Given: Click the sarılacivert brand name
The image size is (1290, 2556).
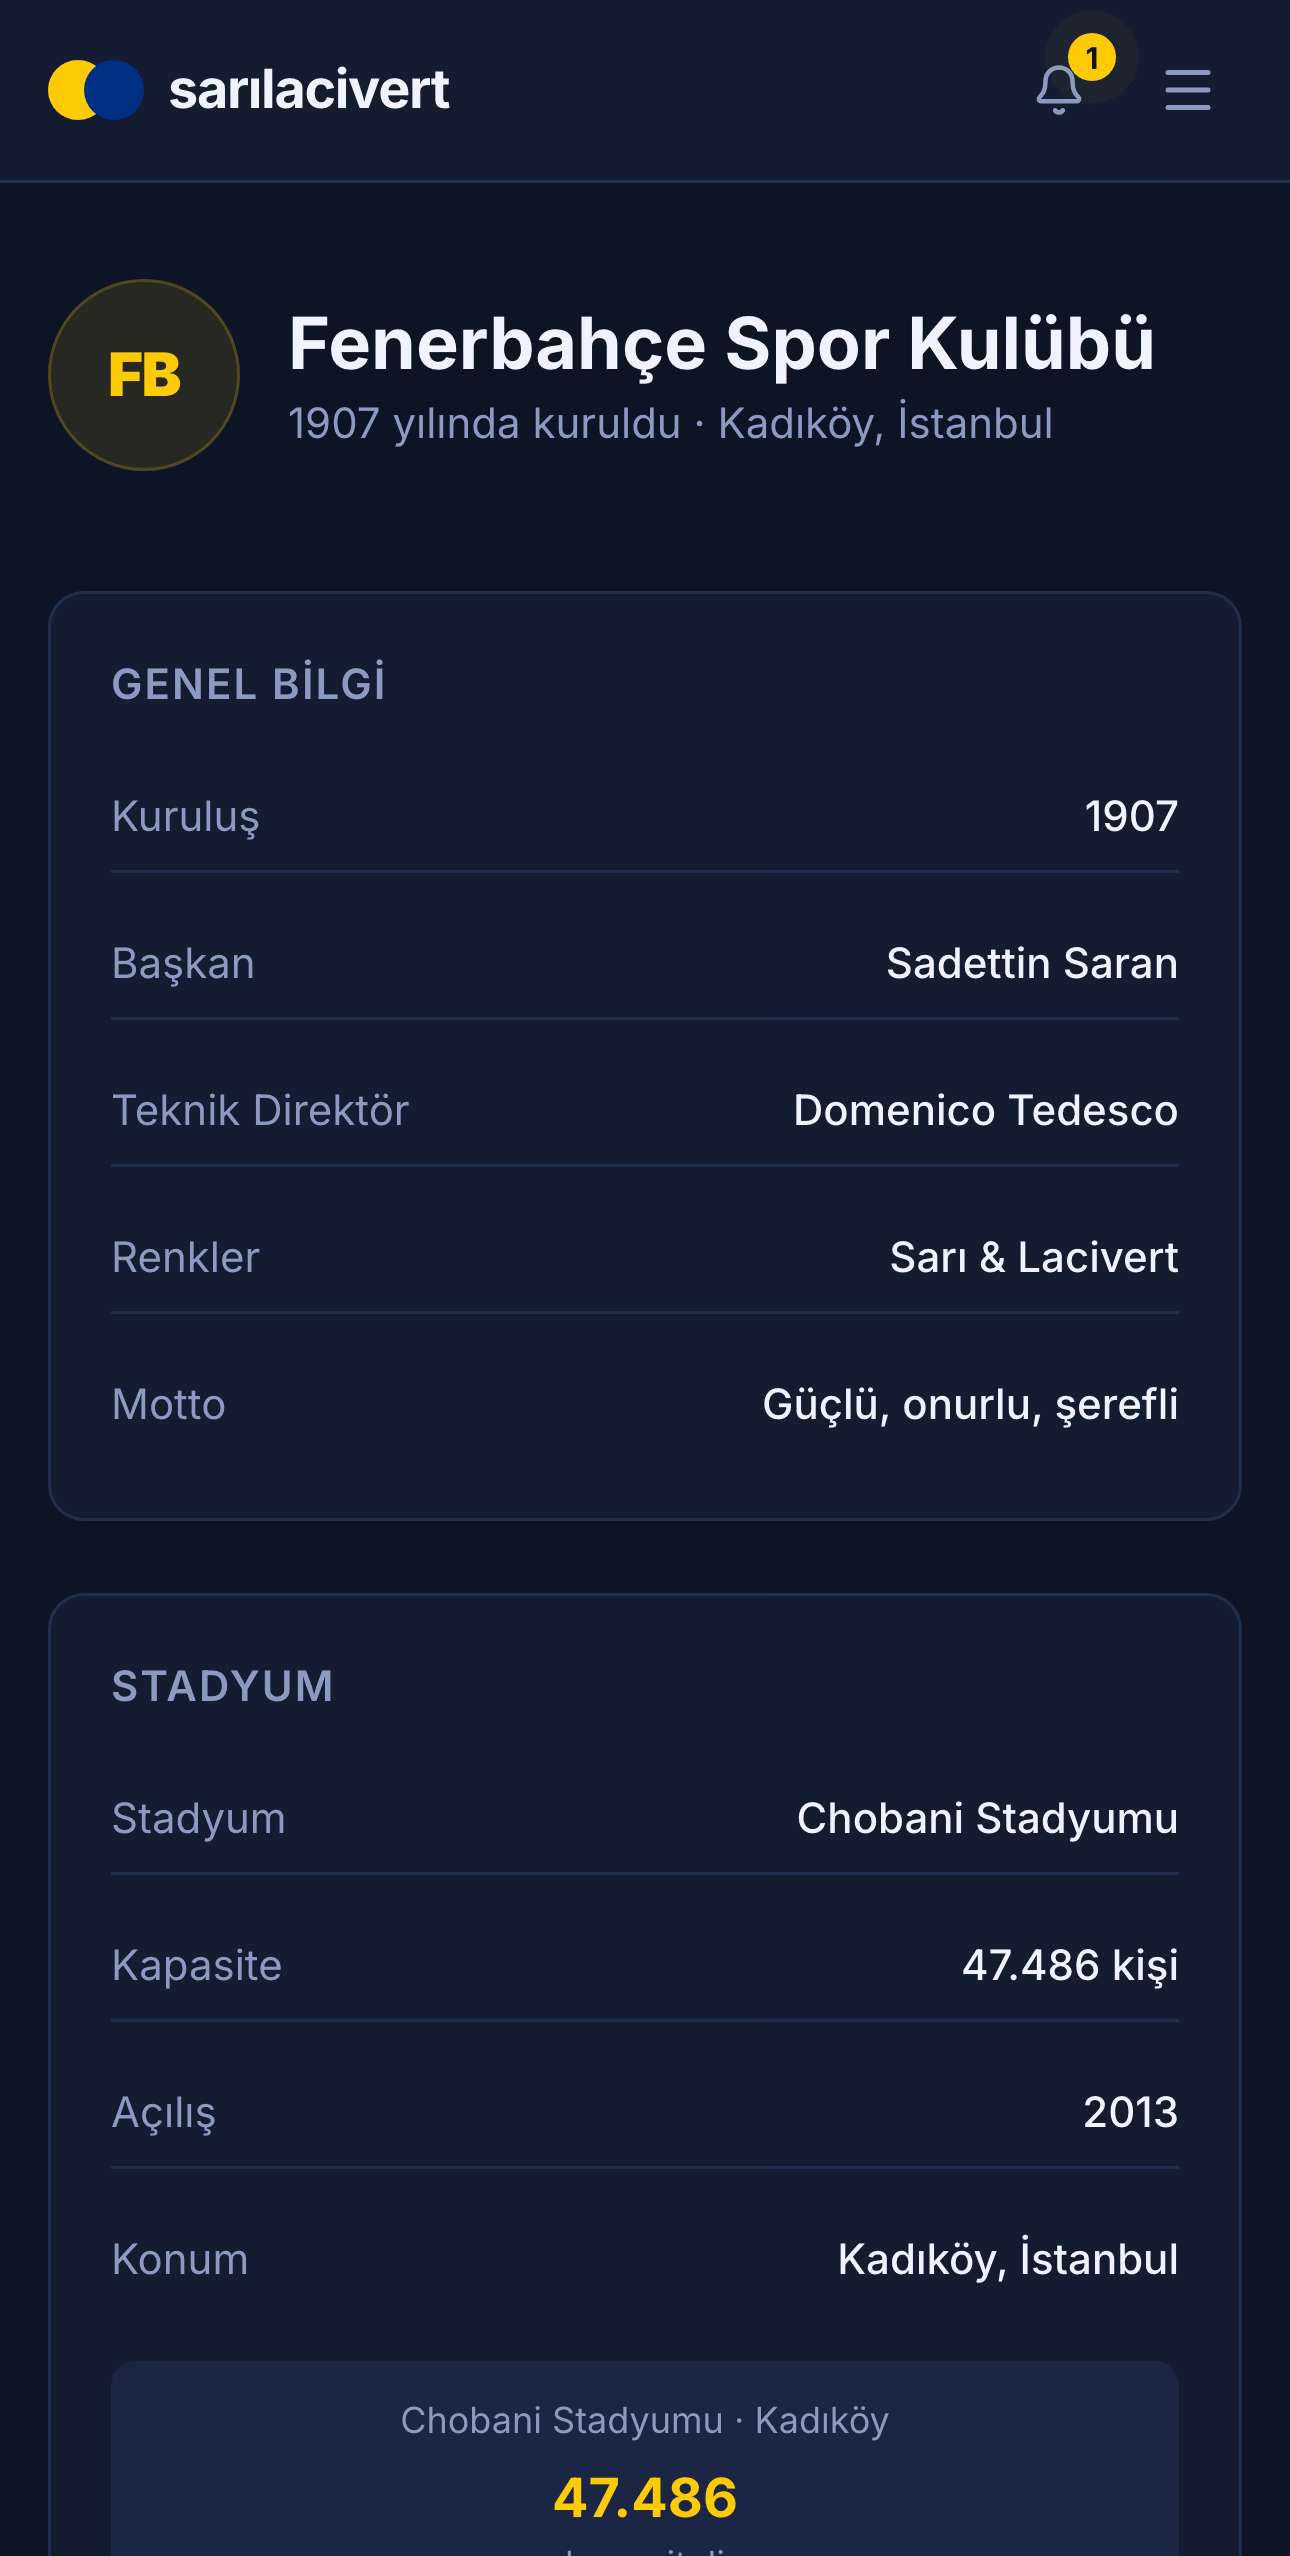Looking at the screenshot, I should 309,90.
